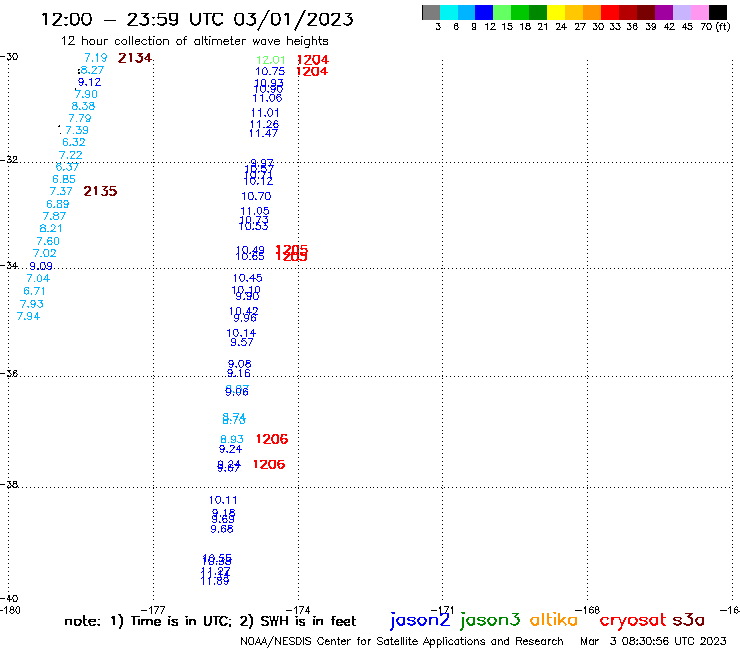This screenshot has width=740, height=650.
Task: Click the orange 30 ft legend swatch
Action: click(x=592, y=12)
